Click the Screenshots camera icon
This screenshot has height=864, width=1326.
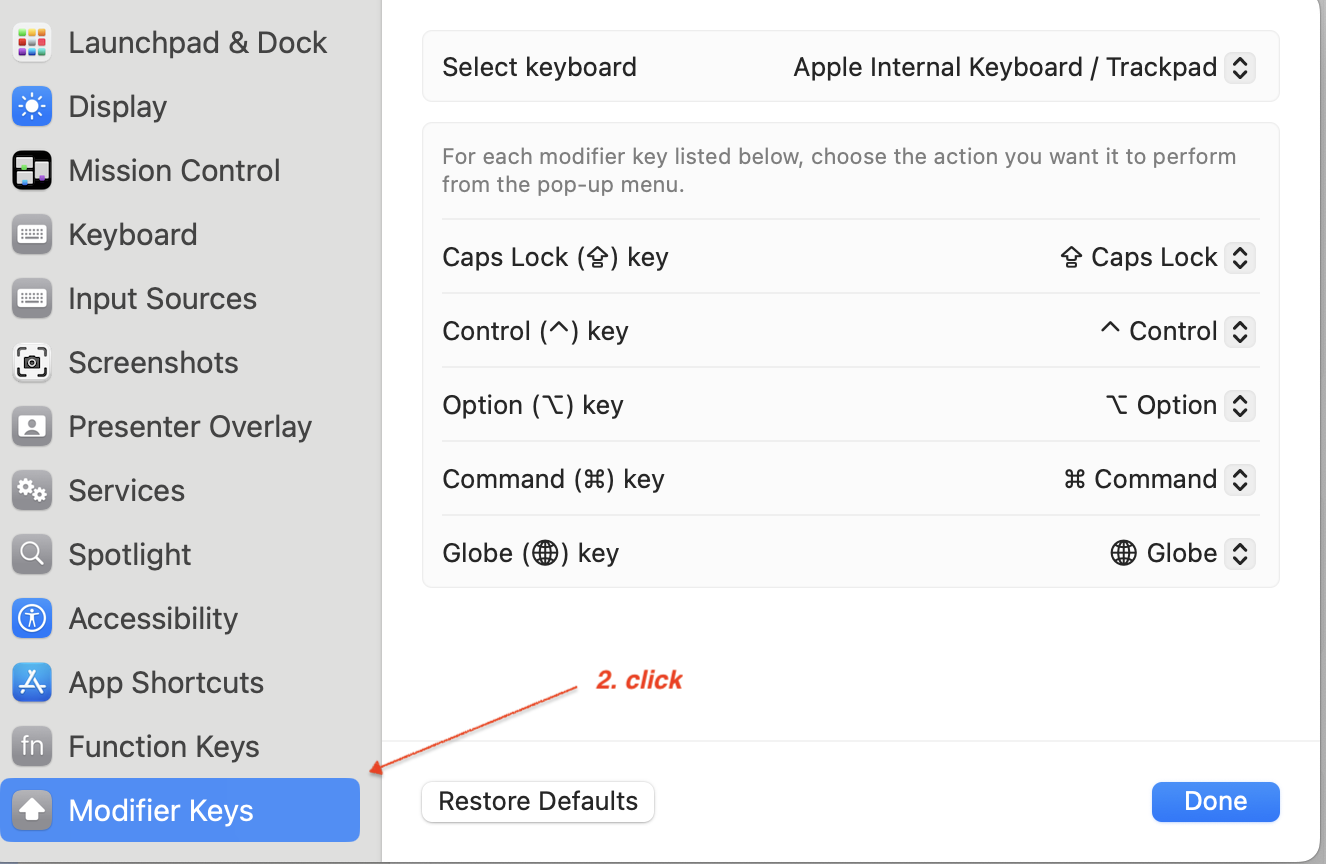click(32, 362)
